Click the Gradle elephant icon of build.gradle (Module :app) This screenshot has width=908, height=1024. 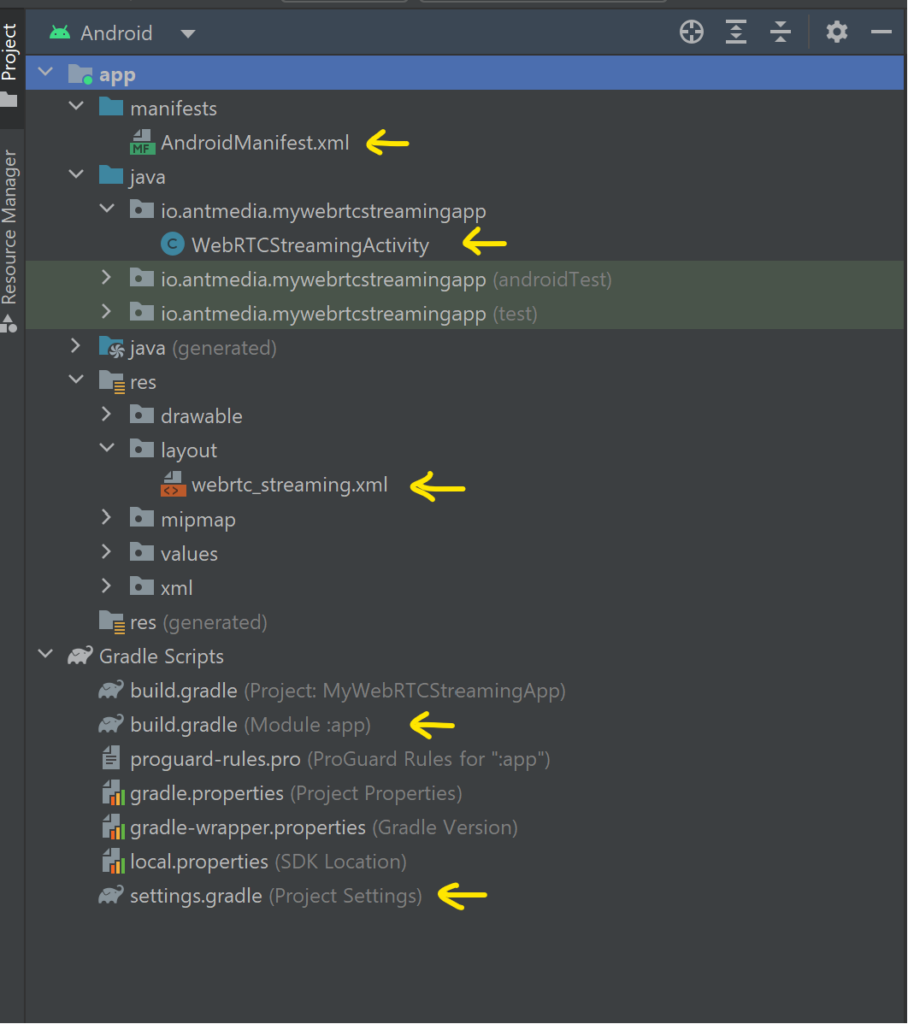pyautogui.click(x=110, y=724)
